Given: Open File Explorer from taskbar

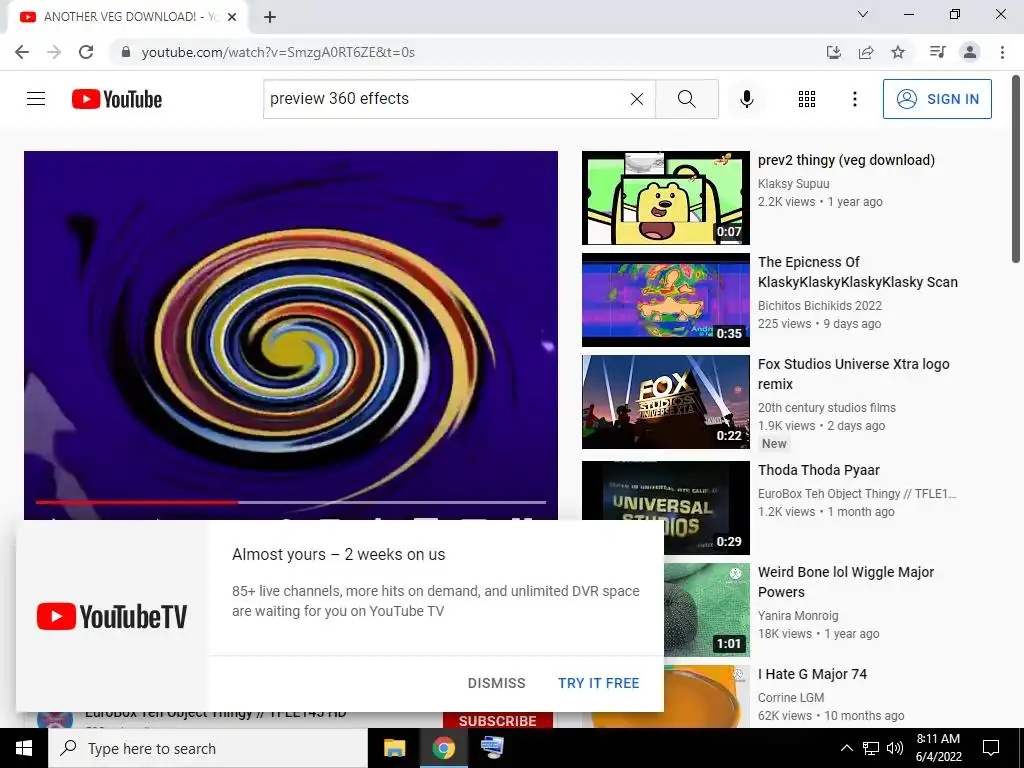Looking at the screenshot, I should (394, 748).
